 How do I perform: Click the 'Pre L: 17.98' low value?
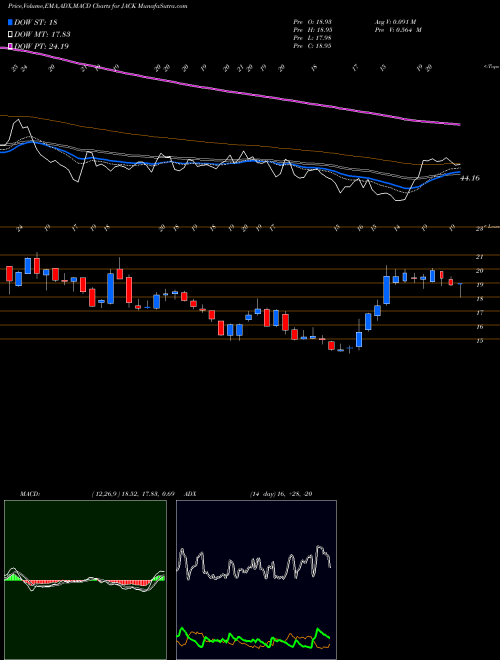[312, 38]
